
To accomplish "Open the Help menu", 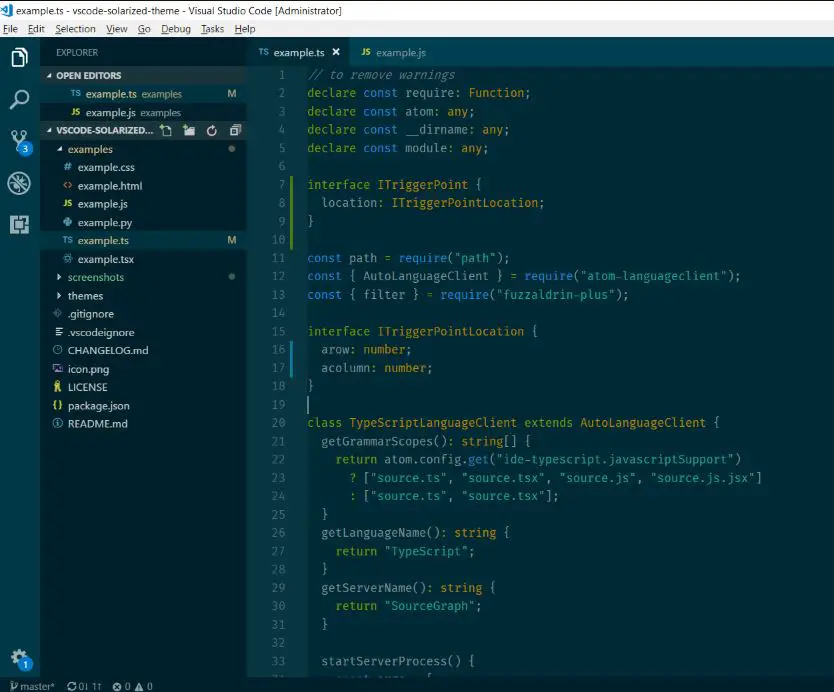I will 245,29.
